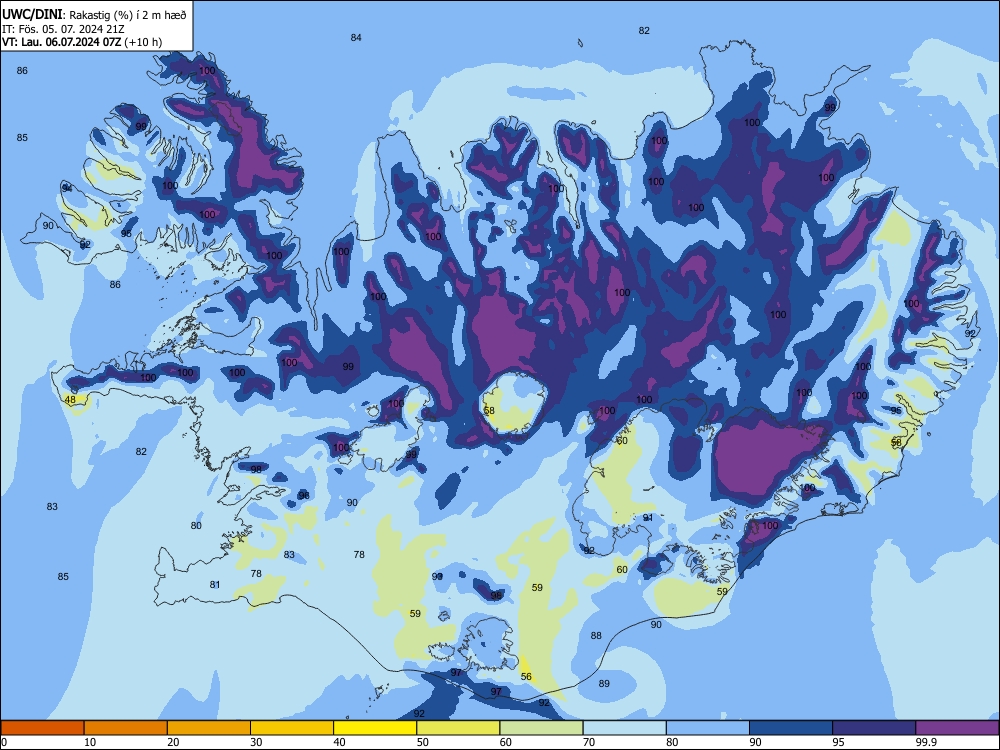Click the legend tick label 99.9
Screen dimensions: 1000x750
(926, 742)
